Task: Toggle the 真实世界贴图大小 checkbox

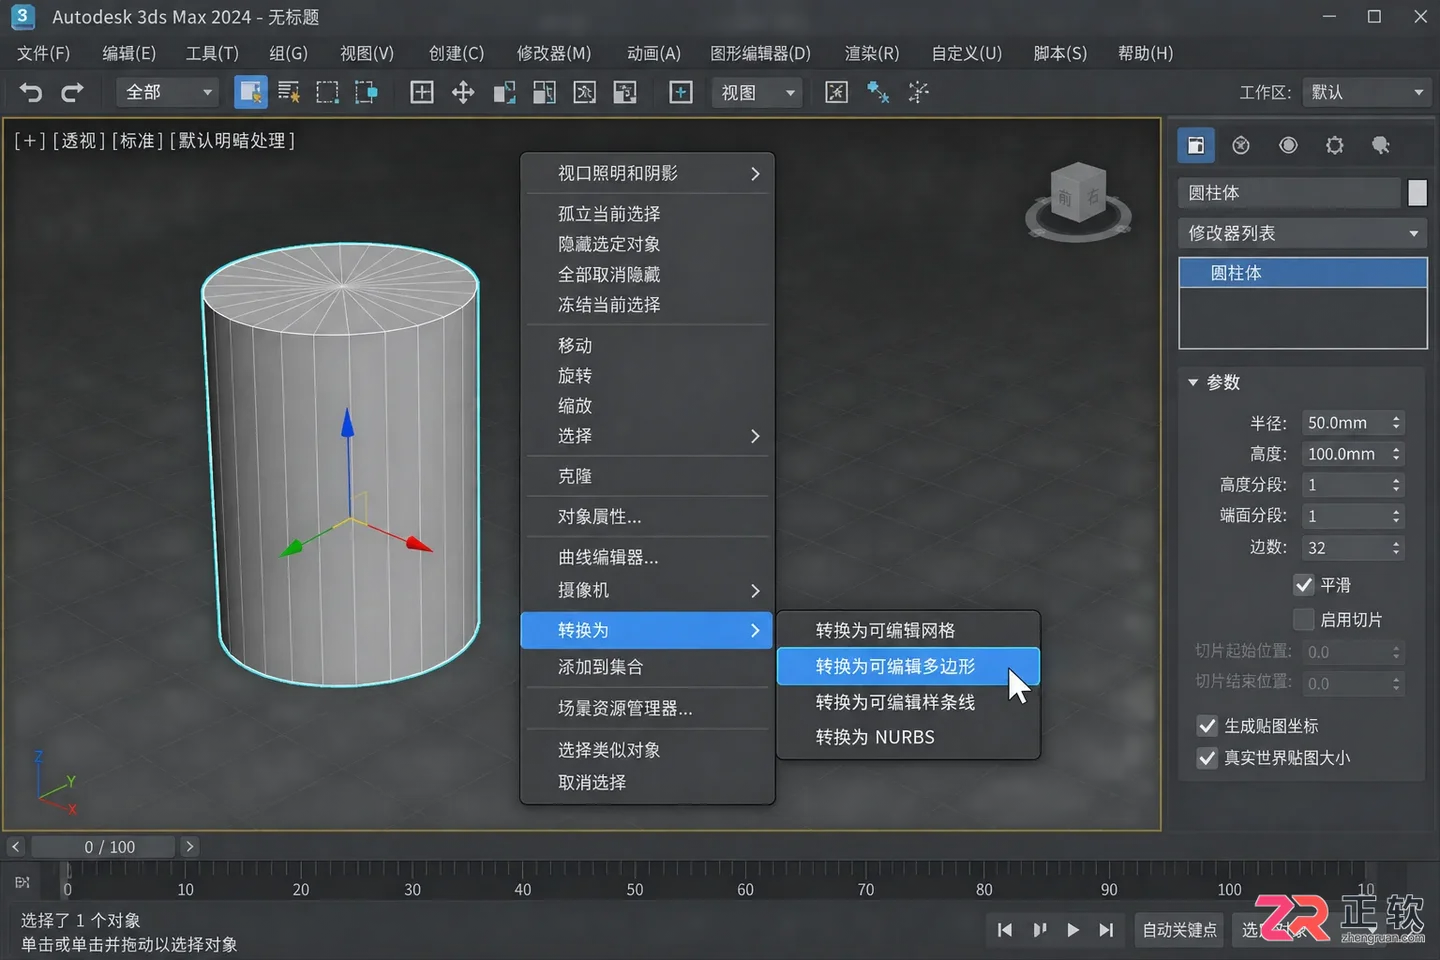Action: [1207, 758]
